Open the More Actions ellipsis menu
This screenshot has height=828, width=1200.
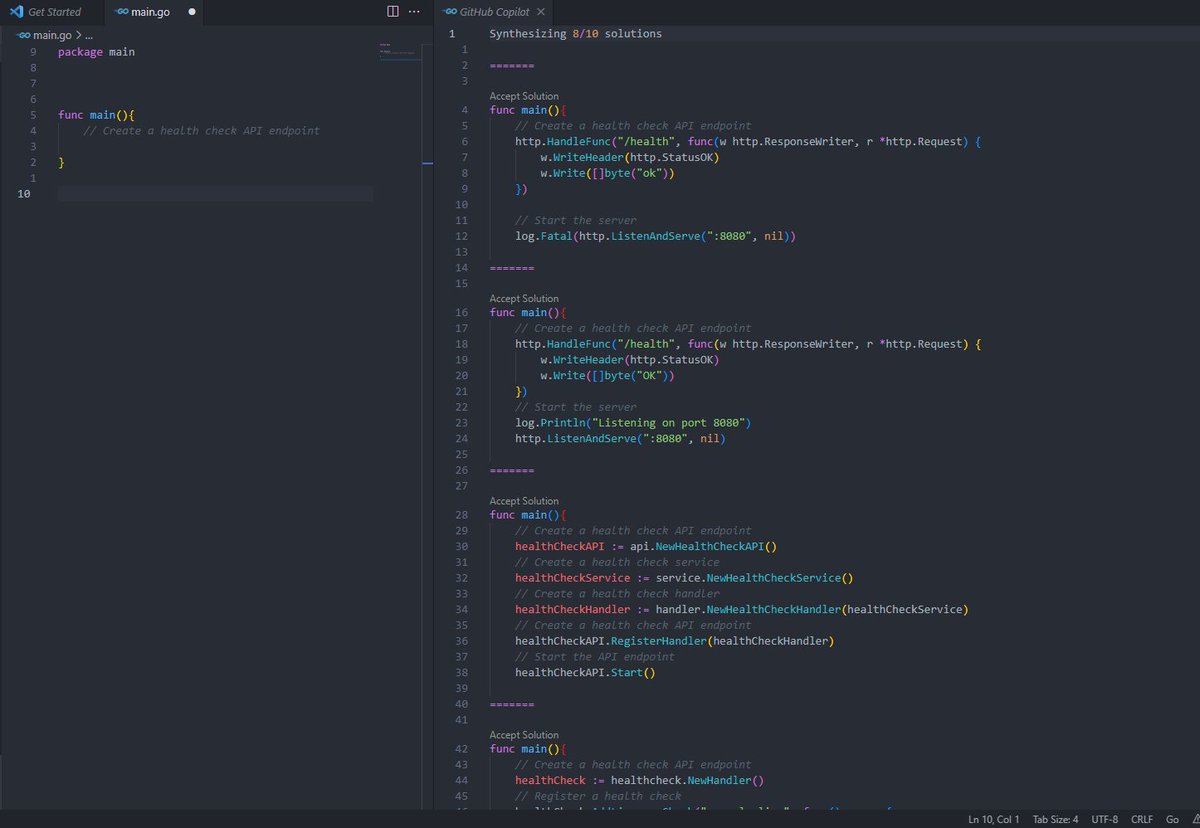click(415, 12)
